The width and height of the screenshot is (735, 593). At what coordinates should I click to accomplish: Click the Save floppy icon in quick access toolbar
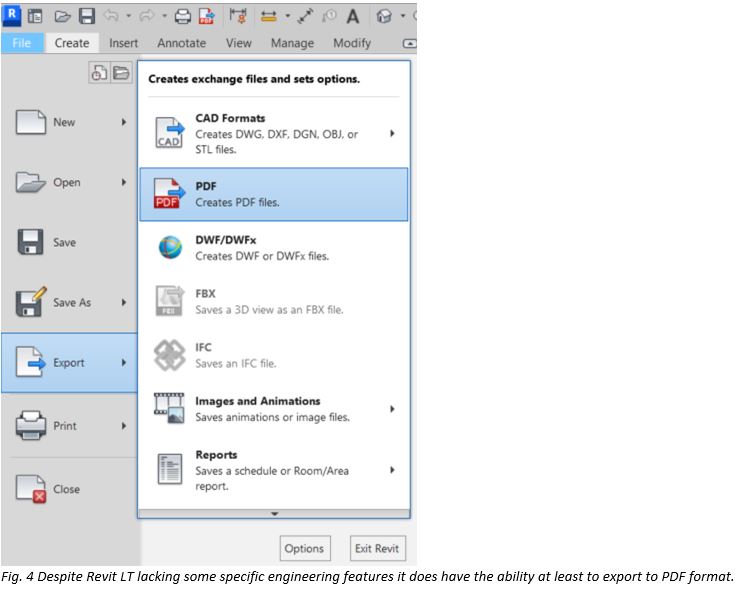click(x=87, y=16)
